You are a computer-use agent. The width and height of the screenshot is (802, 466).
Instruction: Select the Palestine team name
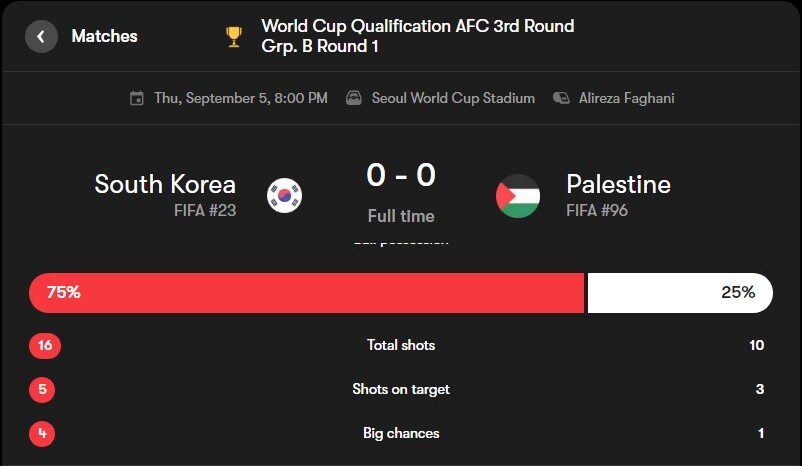(x=618, y=184)
